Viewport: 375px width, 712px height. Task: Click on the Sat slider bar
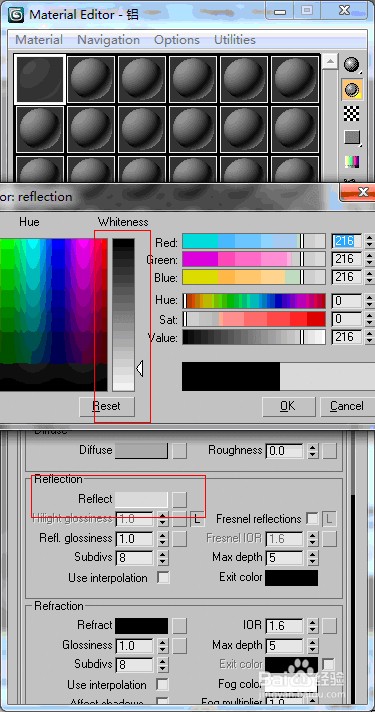pyautogui.click(x=254, y=319)
